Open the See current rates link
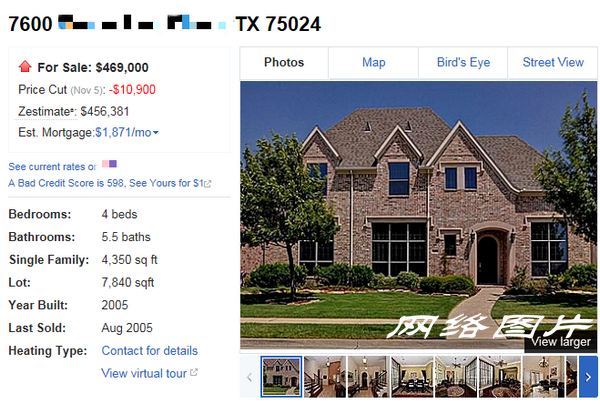 tap(53, 167)
